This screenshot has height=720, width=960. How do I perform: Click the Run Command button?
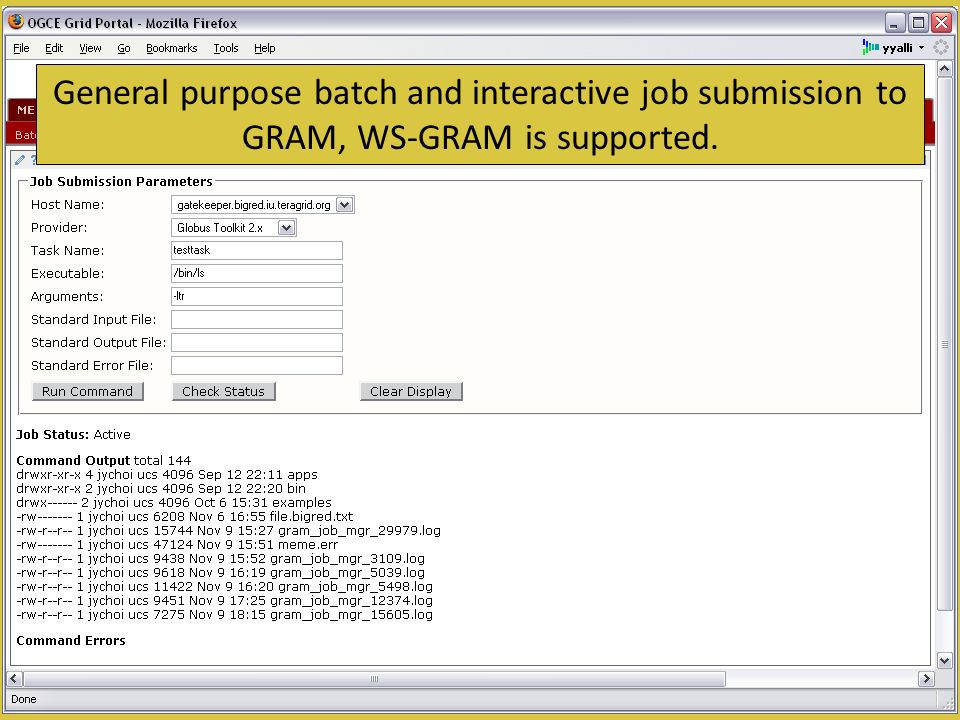88,391
